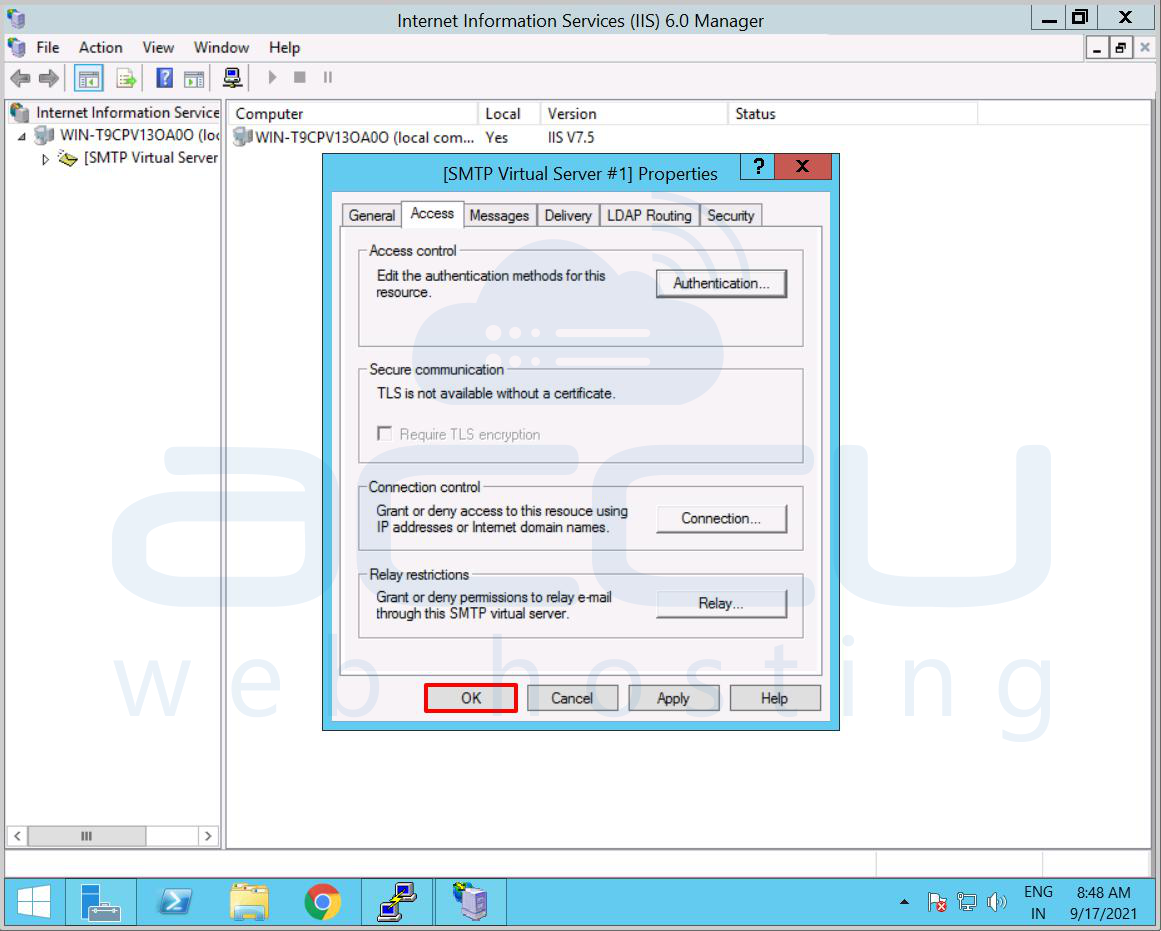Screen dimensions: 1161x931
Task: Click the network tray icon
Action: [x=966, y=902]
